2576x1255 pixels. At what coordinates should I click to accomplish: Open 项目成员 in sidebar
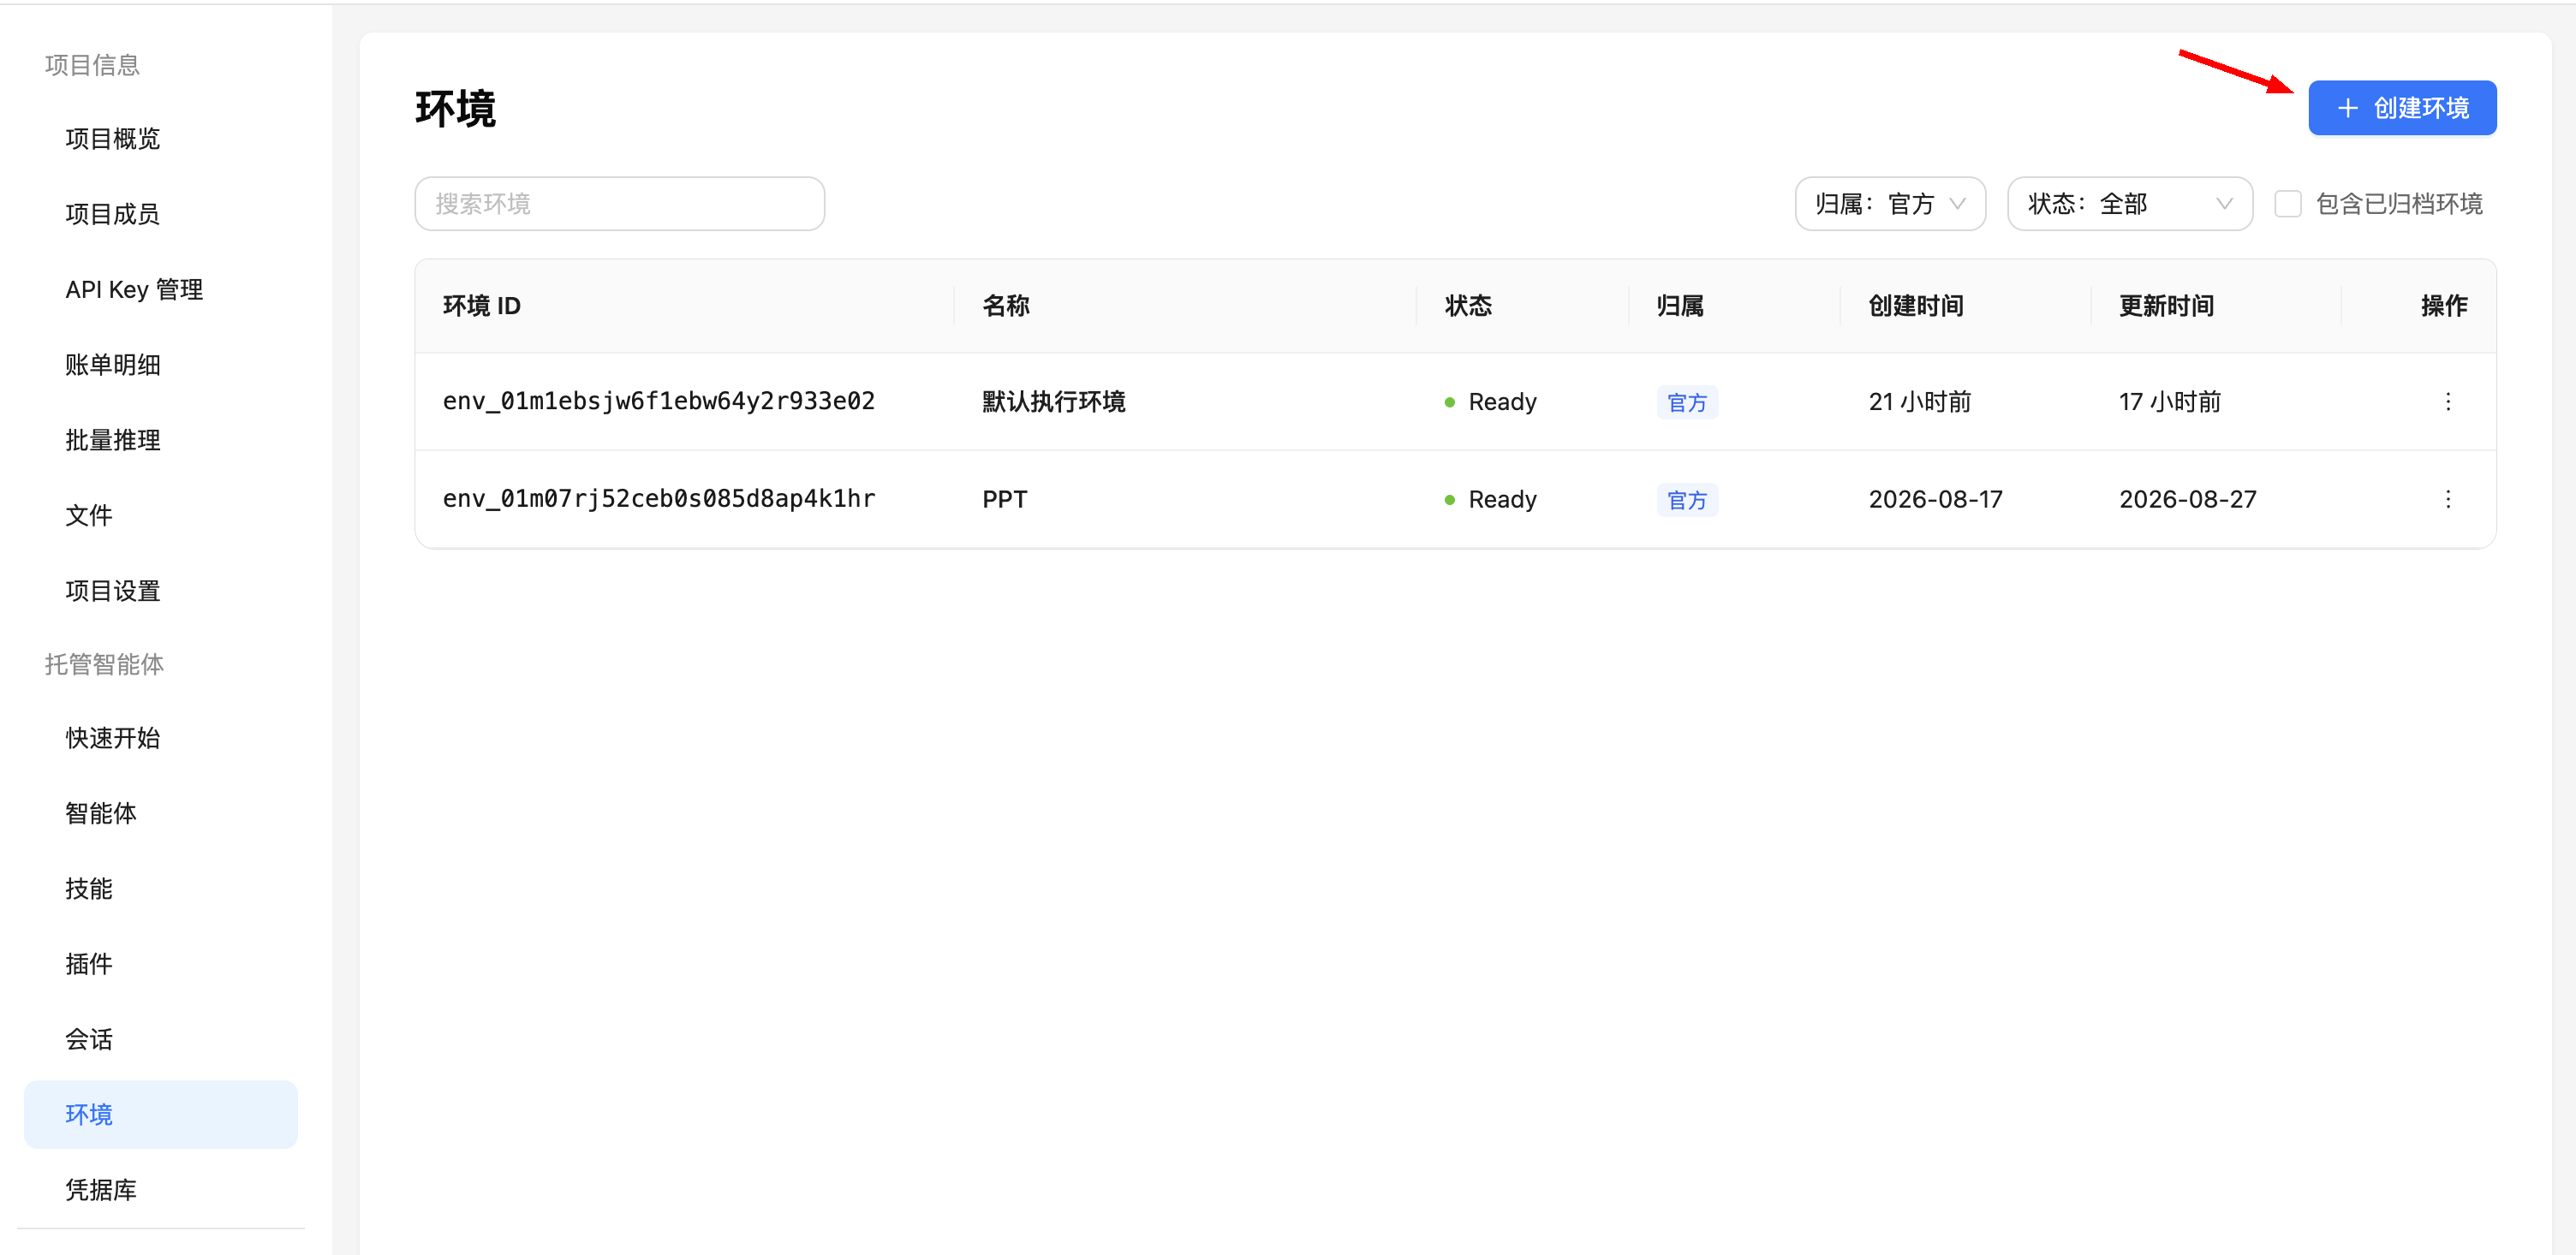(x=112, y=213)
